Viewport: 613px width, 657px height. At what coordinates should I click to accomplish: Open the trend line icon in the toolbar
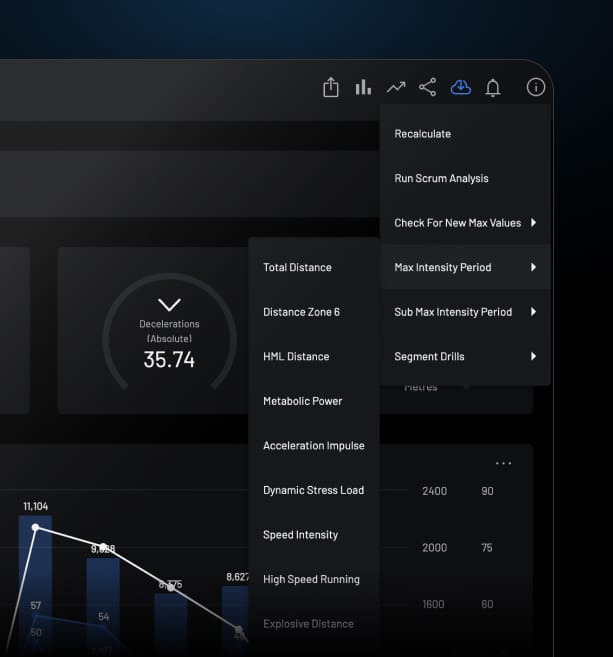coord(396,87)
